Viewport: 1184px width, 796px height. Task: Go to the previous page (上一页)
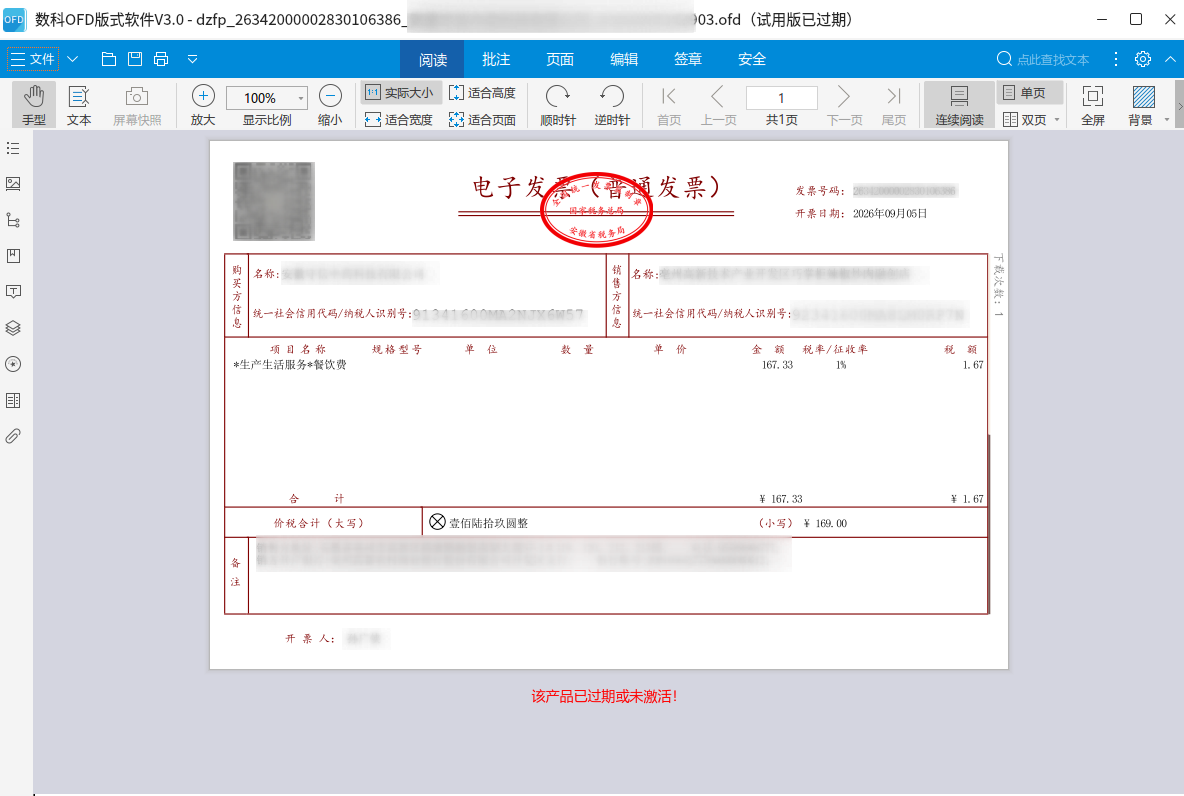point(718,104)
